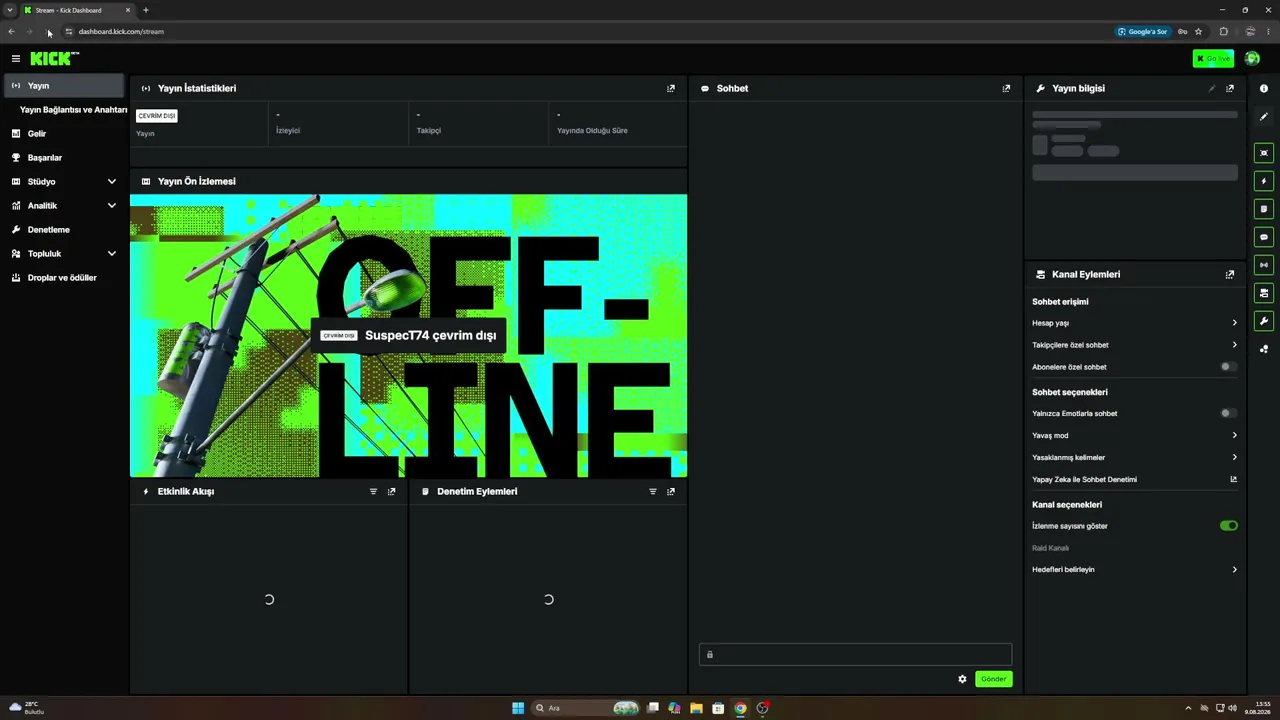
Task: Edit Yayın bilgisi using the pencil in its header
Action: [x=1212, y=88]
